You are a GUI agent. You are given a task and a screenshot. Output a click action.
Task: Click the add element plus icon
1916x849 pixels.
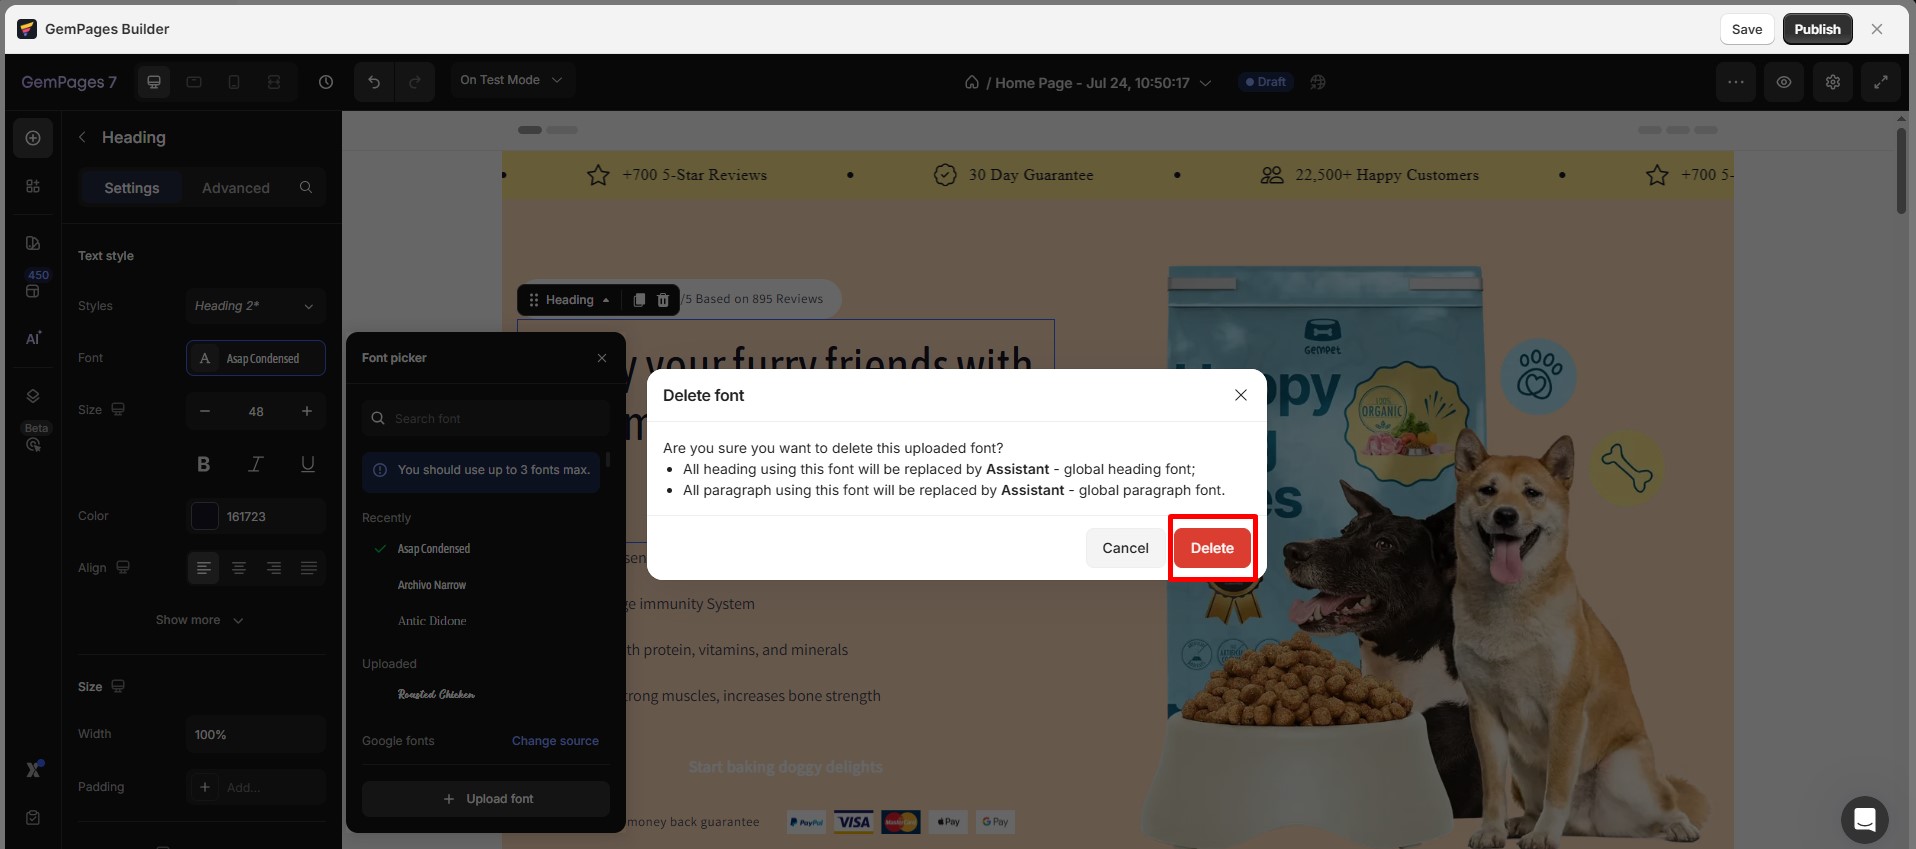point(33,138)
